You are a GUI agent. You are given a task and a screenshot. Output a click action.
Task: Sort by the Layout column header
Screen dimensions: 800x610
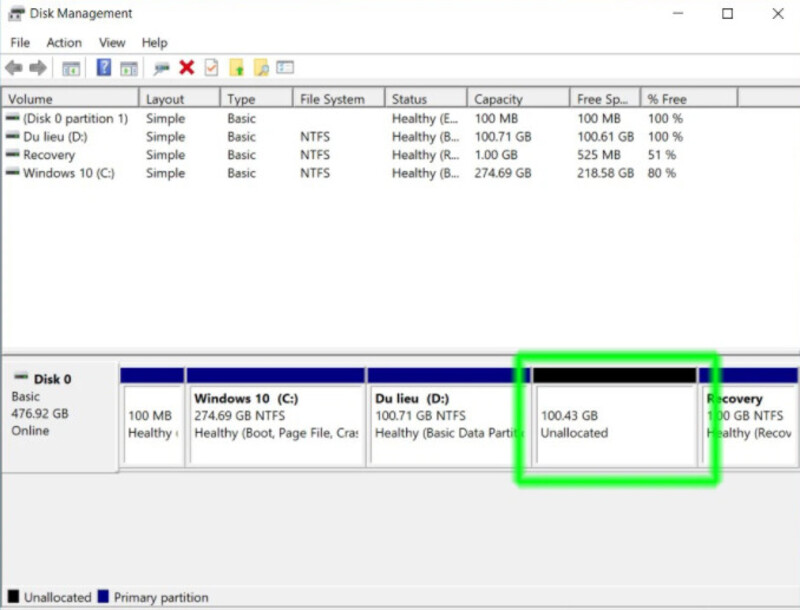180,98
